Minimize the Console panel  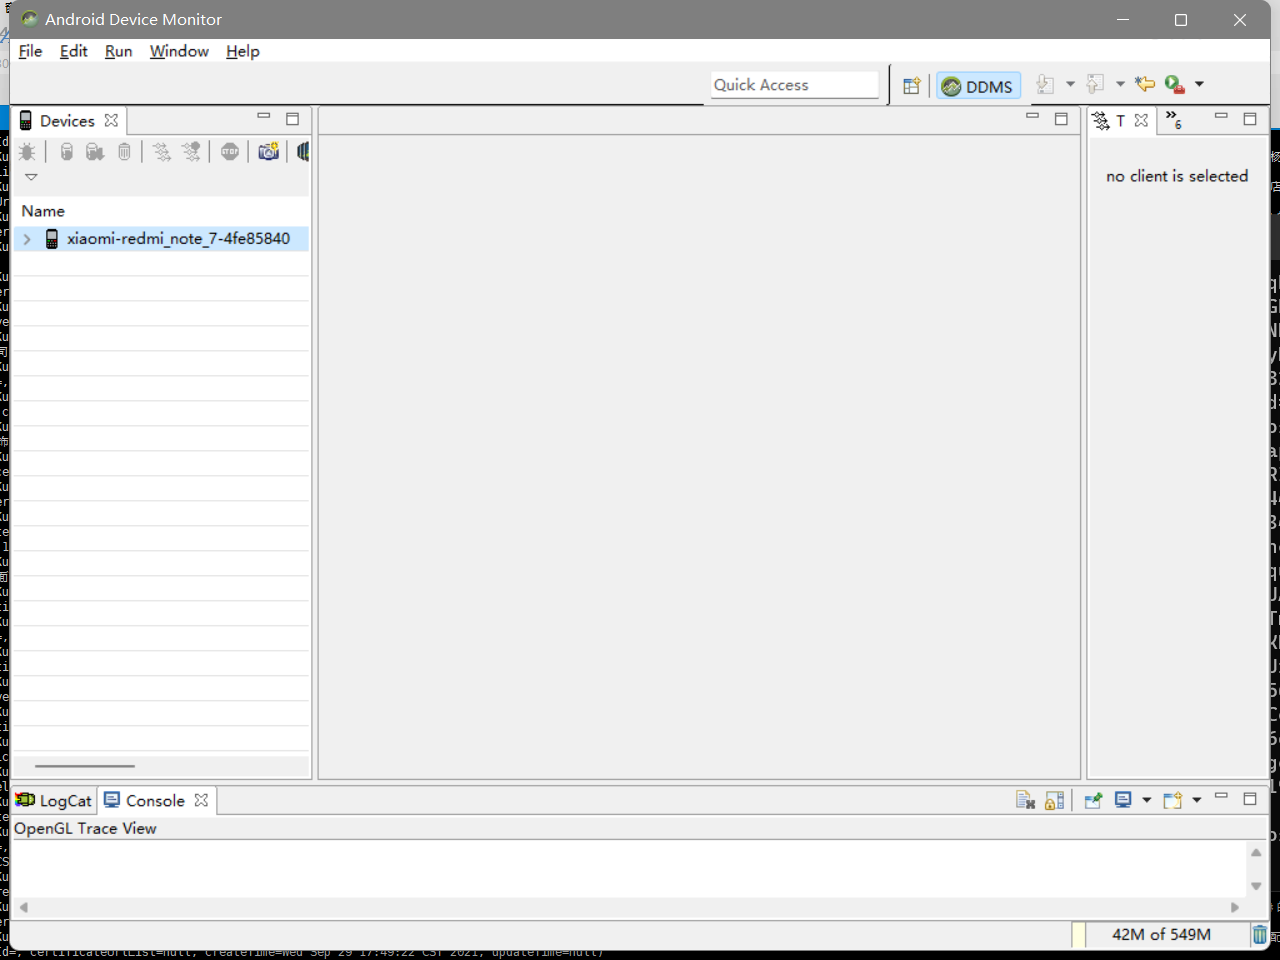1221,796
